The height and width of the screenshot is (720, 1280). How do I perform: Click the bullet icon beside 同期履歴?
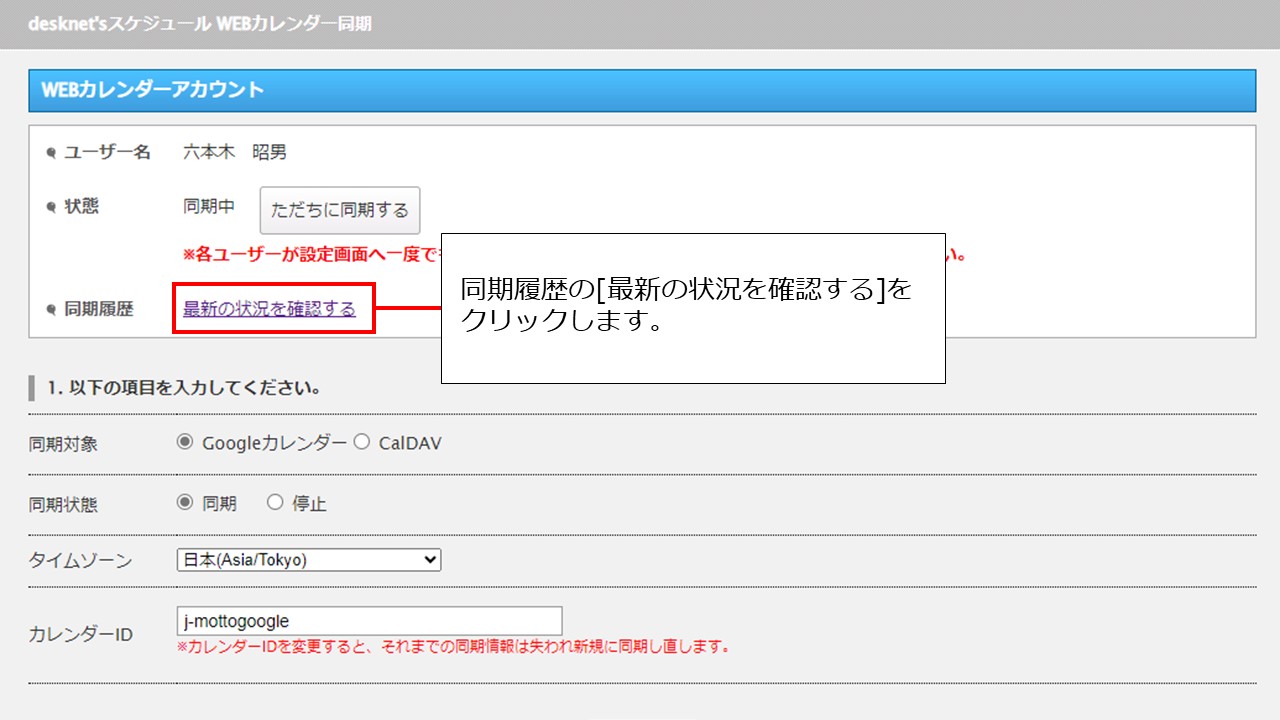pos(51,310)
